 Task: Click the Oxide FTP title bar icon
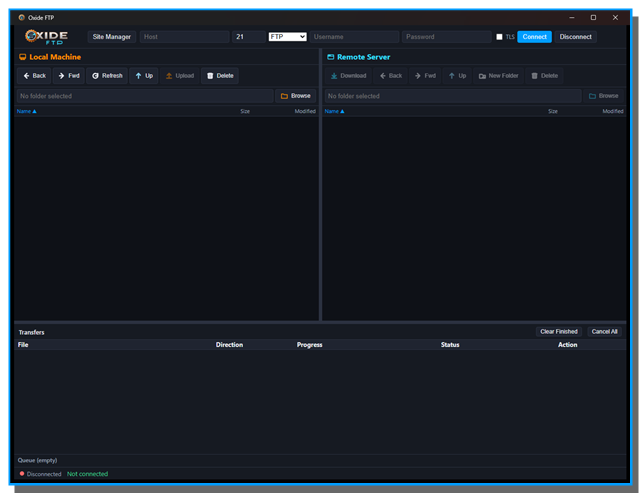[22, 18]
